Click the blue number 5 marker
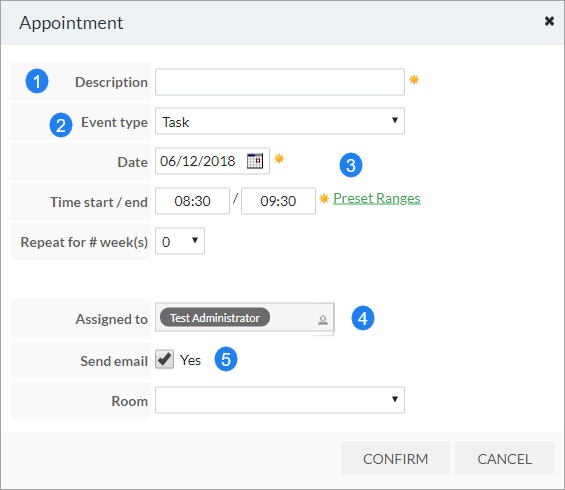Screen dimensions: 565x490 point(226,359)
